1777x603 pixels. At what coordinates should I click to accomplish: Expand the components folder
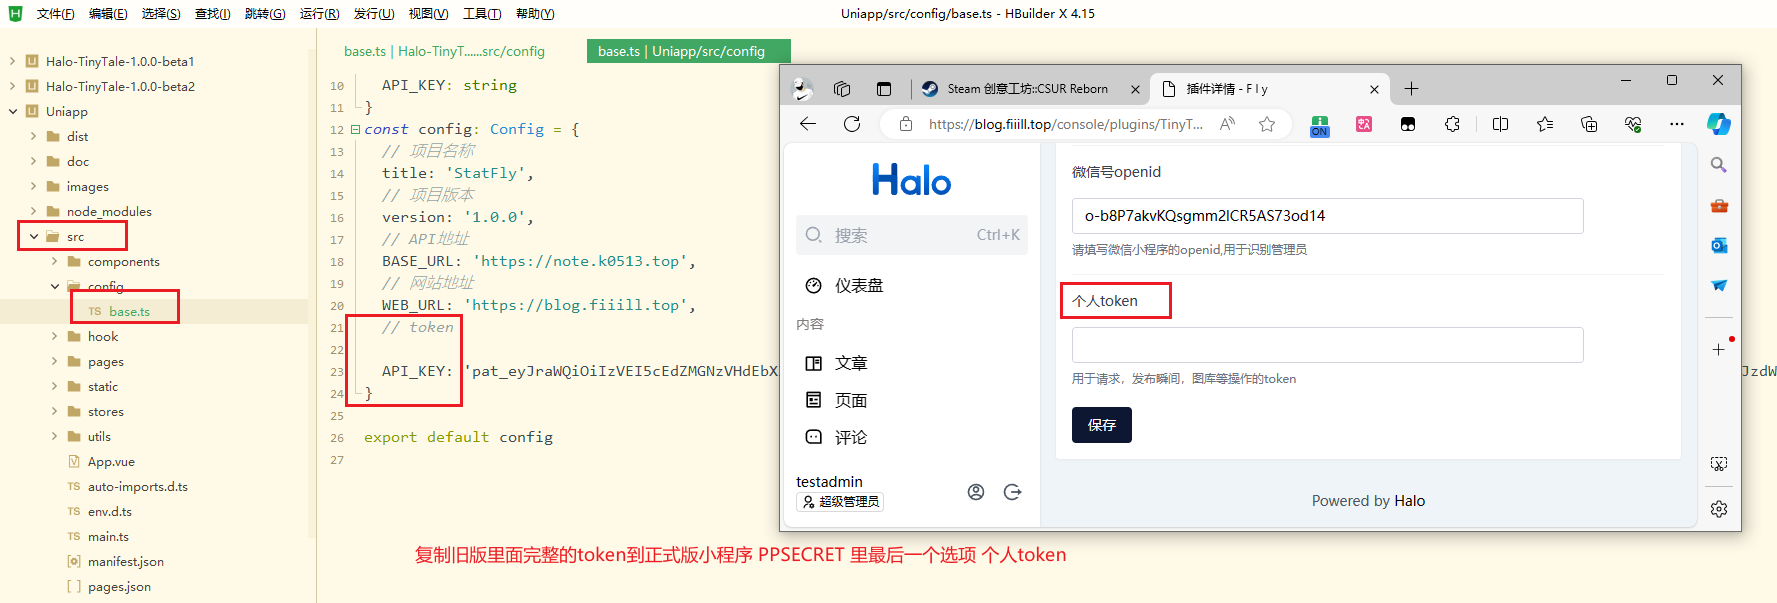[x=54, y=261]
